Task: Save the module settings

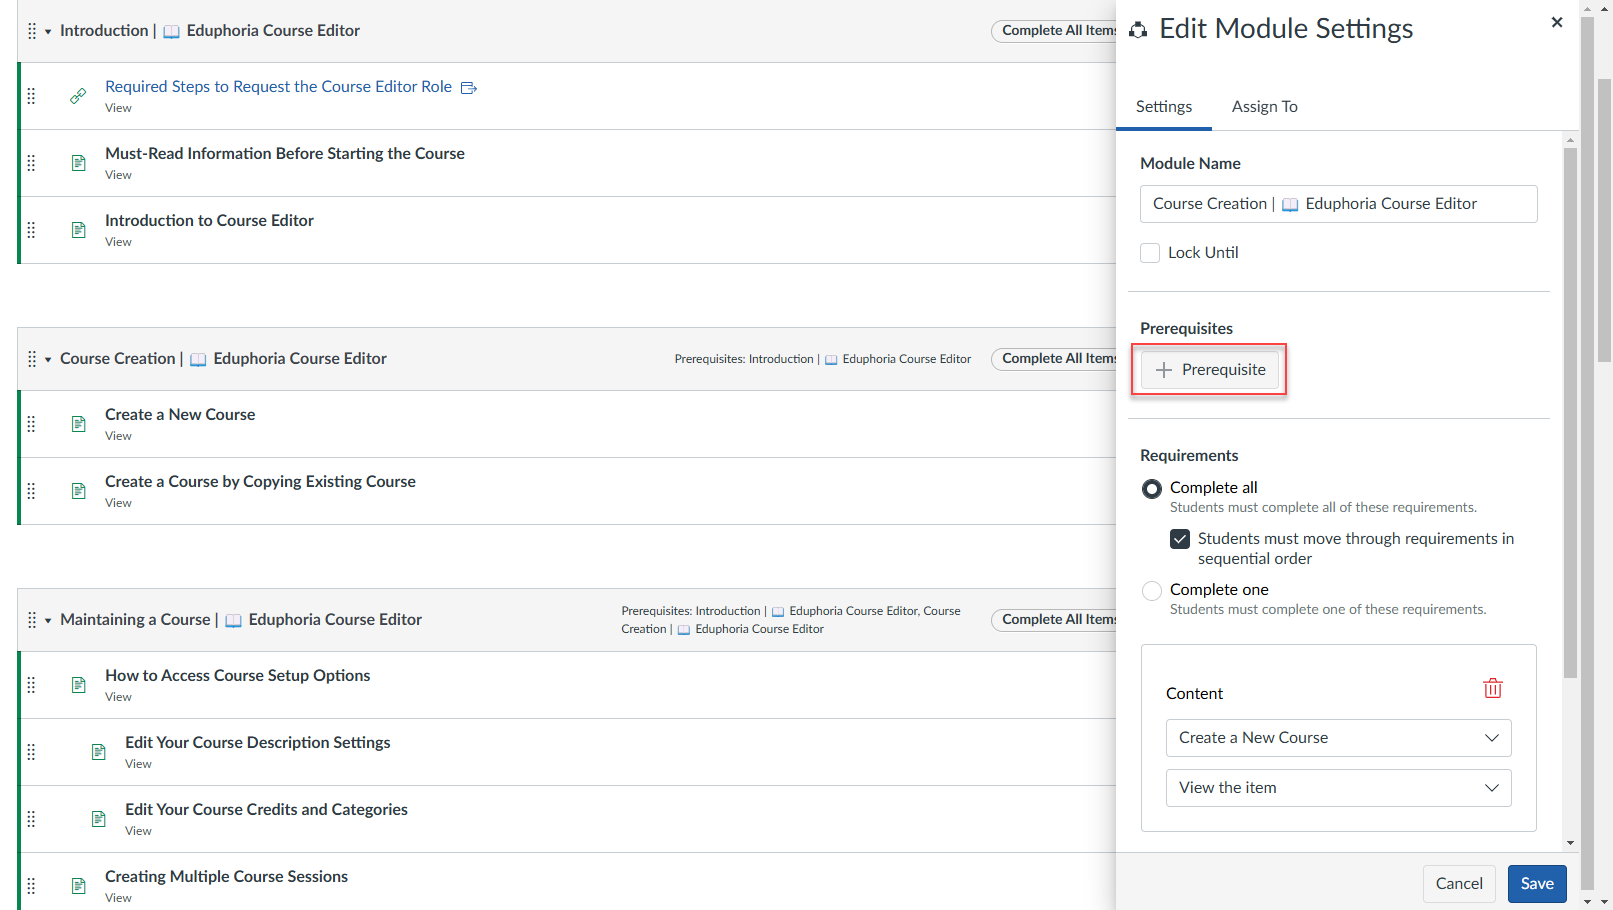Action: [x=1537, y=883]
